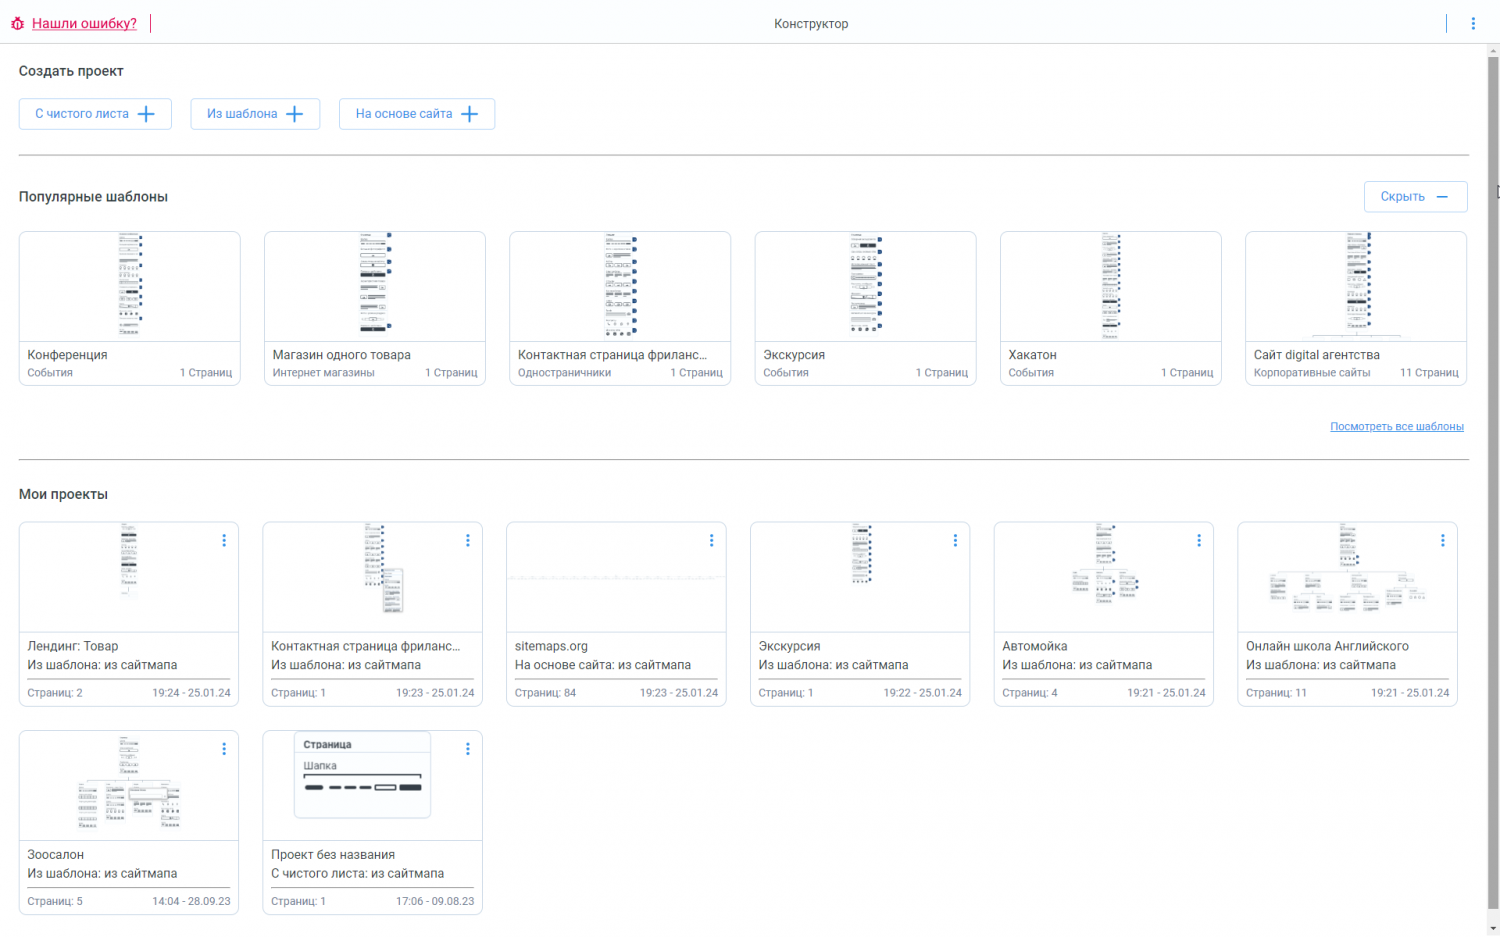This screenshot has height=937, width=1500.
Task: Select the Конференция template thumbnail
Action: coord(129,288)
